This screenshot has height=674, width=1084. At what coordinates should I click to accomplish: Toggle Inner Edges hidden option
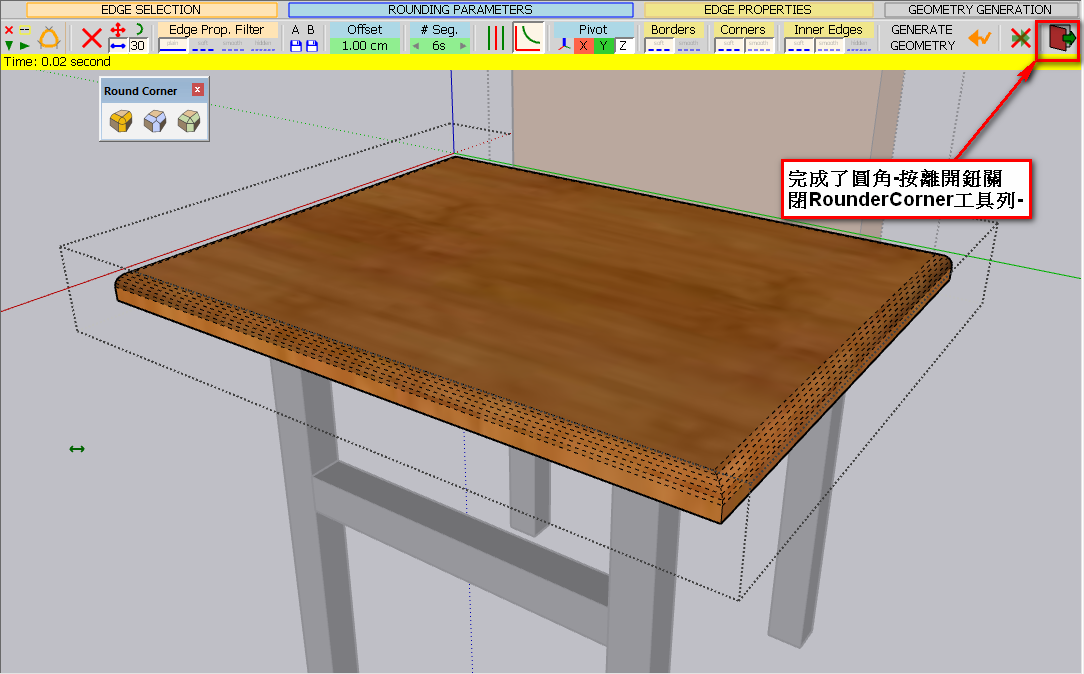click(859, 46)
